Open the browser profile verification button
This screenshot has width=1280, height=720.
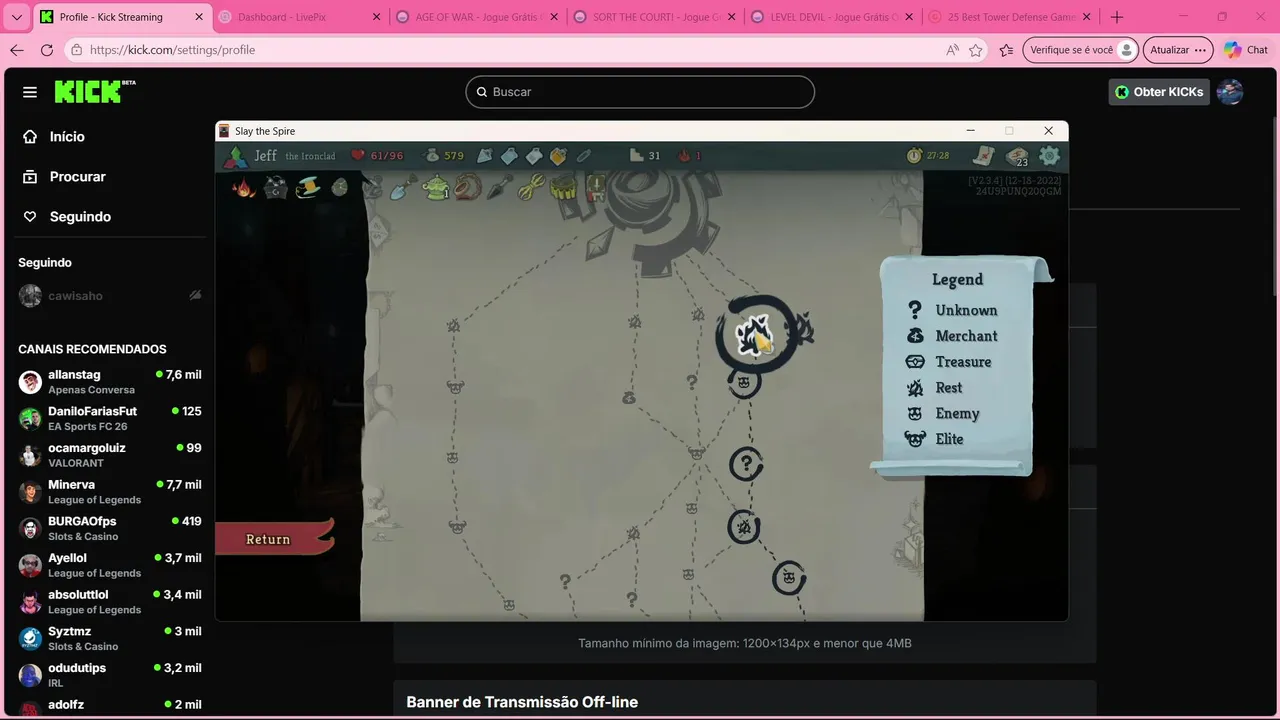(1081, 50)
